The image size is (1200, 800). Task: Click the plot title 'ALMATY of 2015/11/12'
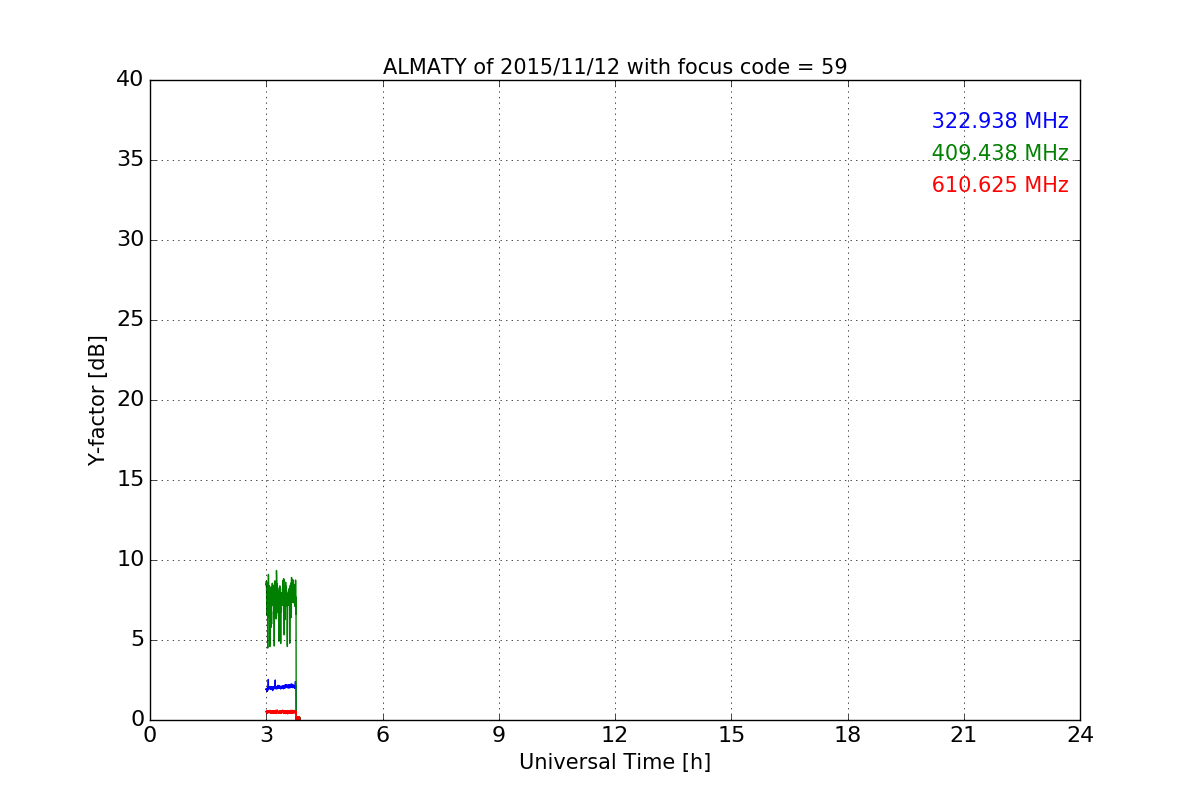point(615,67)
